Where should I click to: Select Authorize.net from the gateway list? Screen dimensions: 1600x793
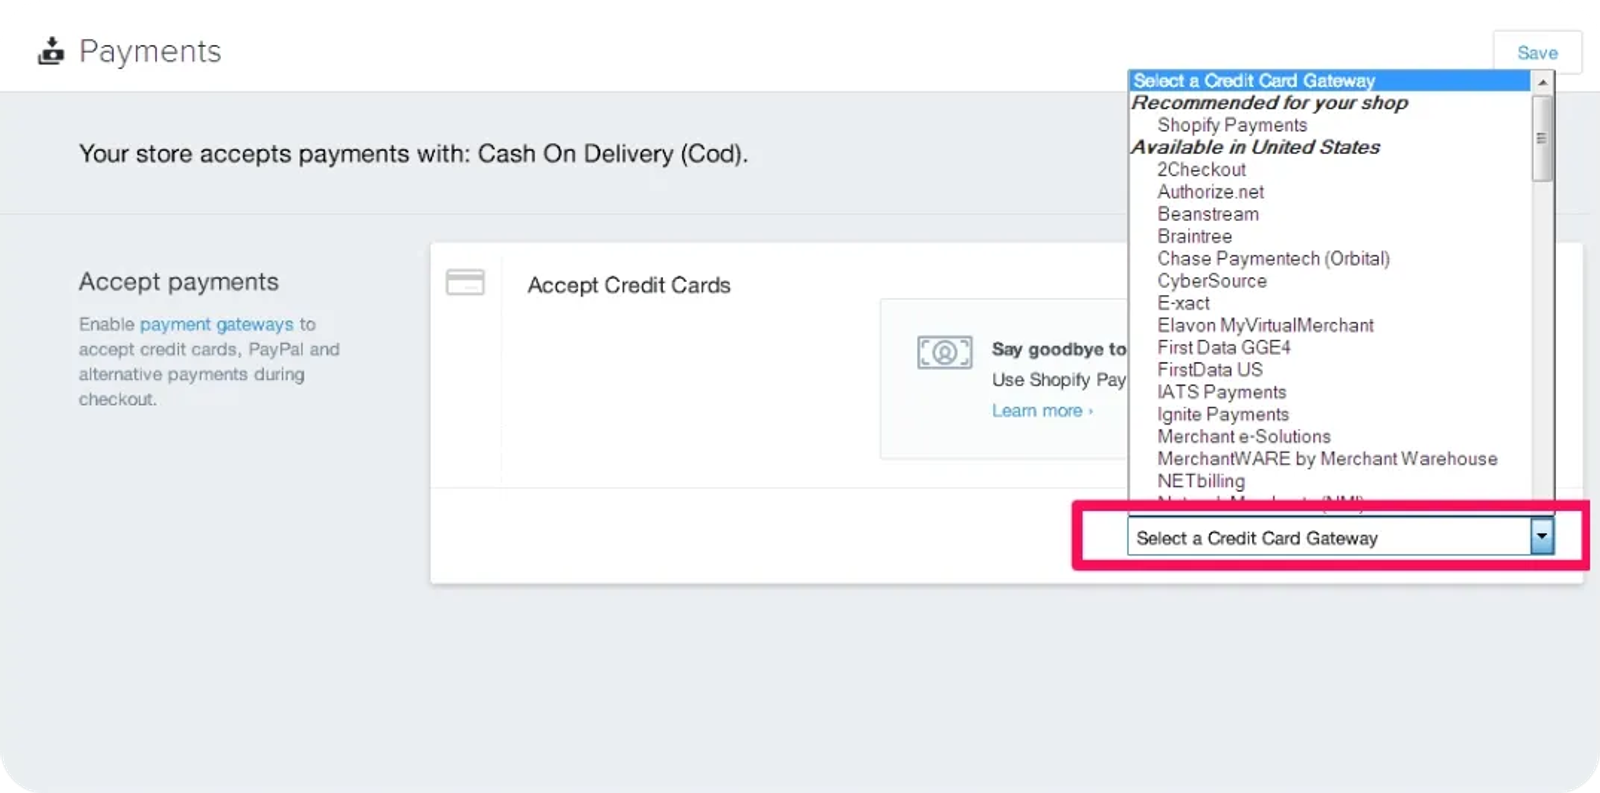click(1210, 192)
